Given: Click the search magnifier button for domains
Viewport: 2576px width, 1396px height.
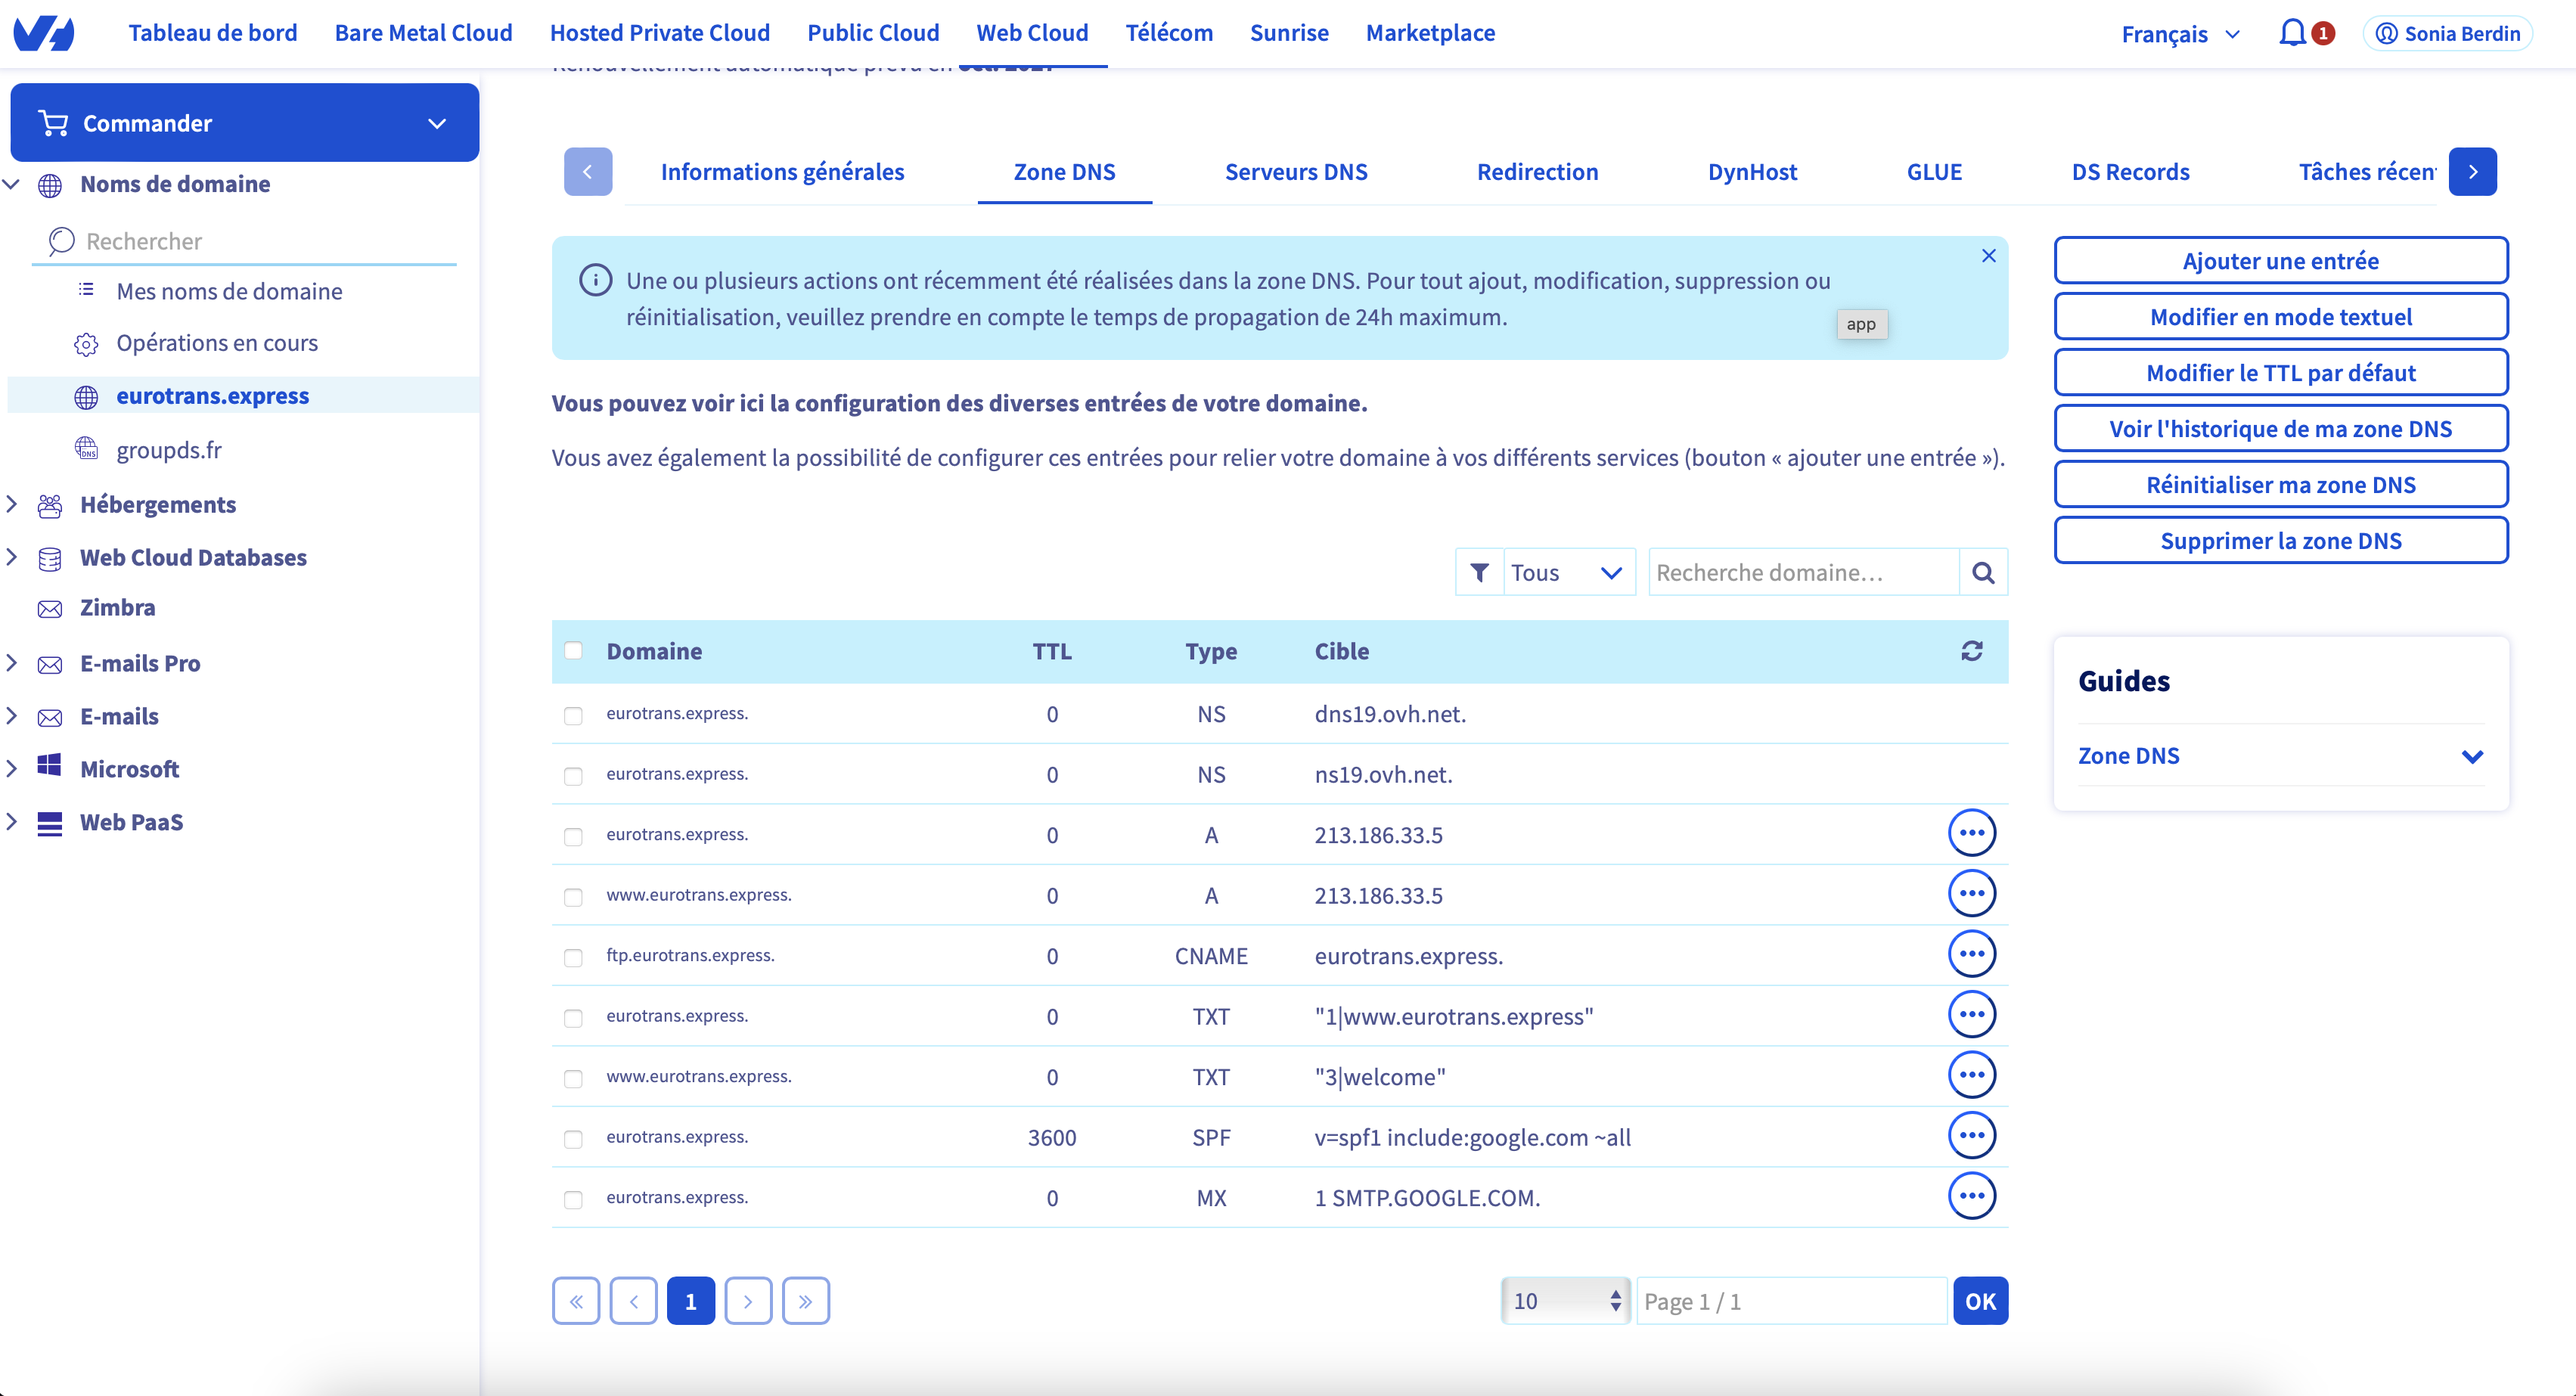Looking at the screenshot, I should [1983, 573].
